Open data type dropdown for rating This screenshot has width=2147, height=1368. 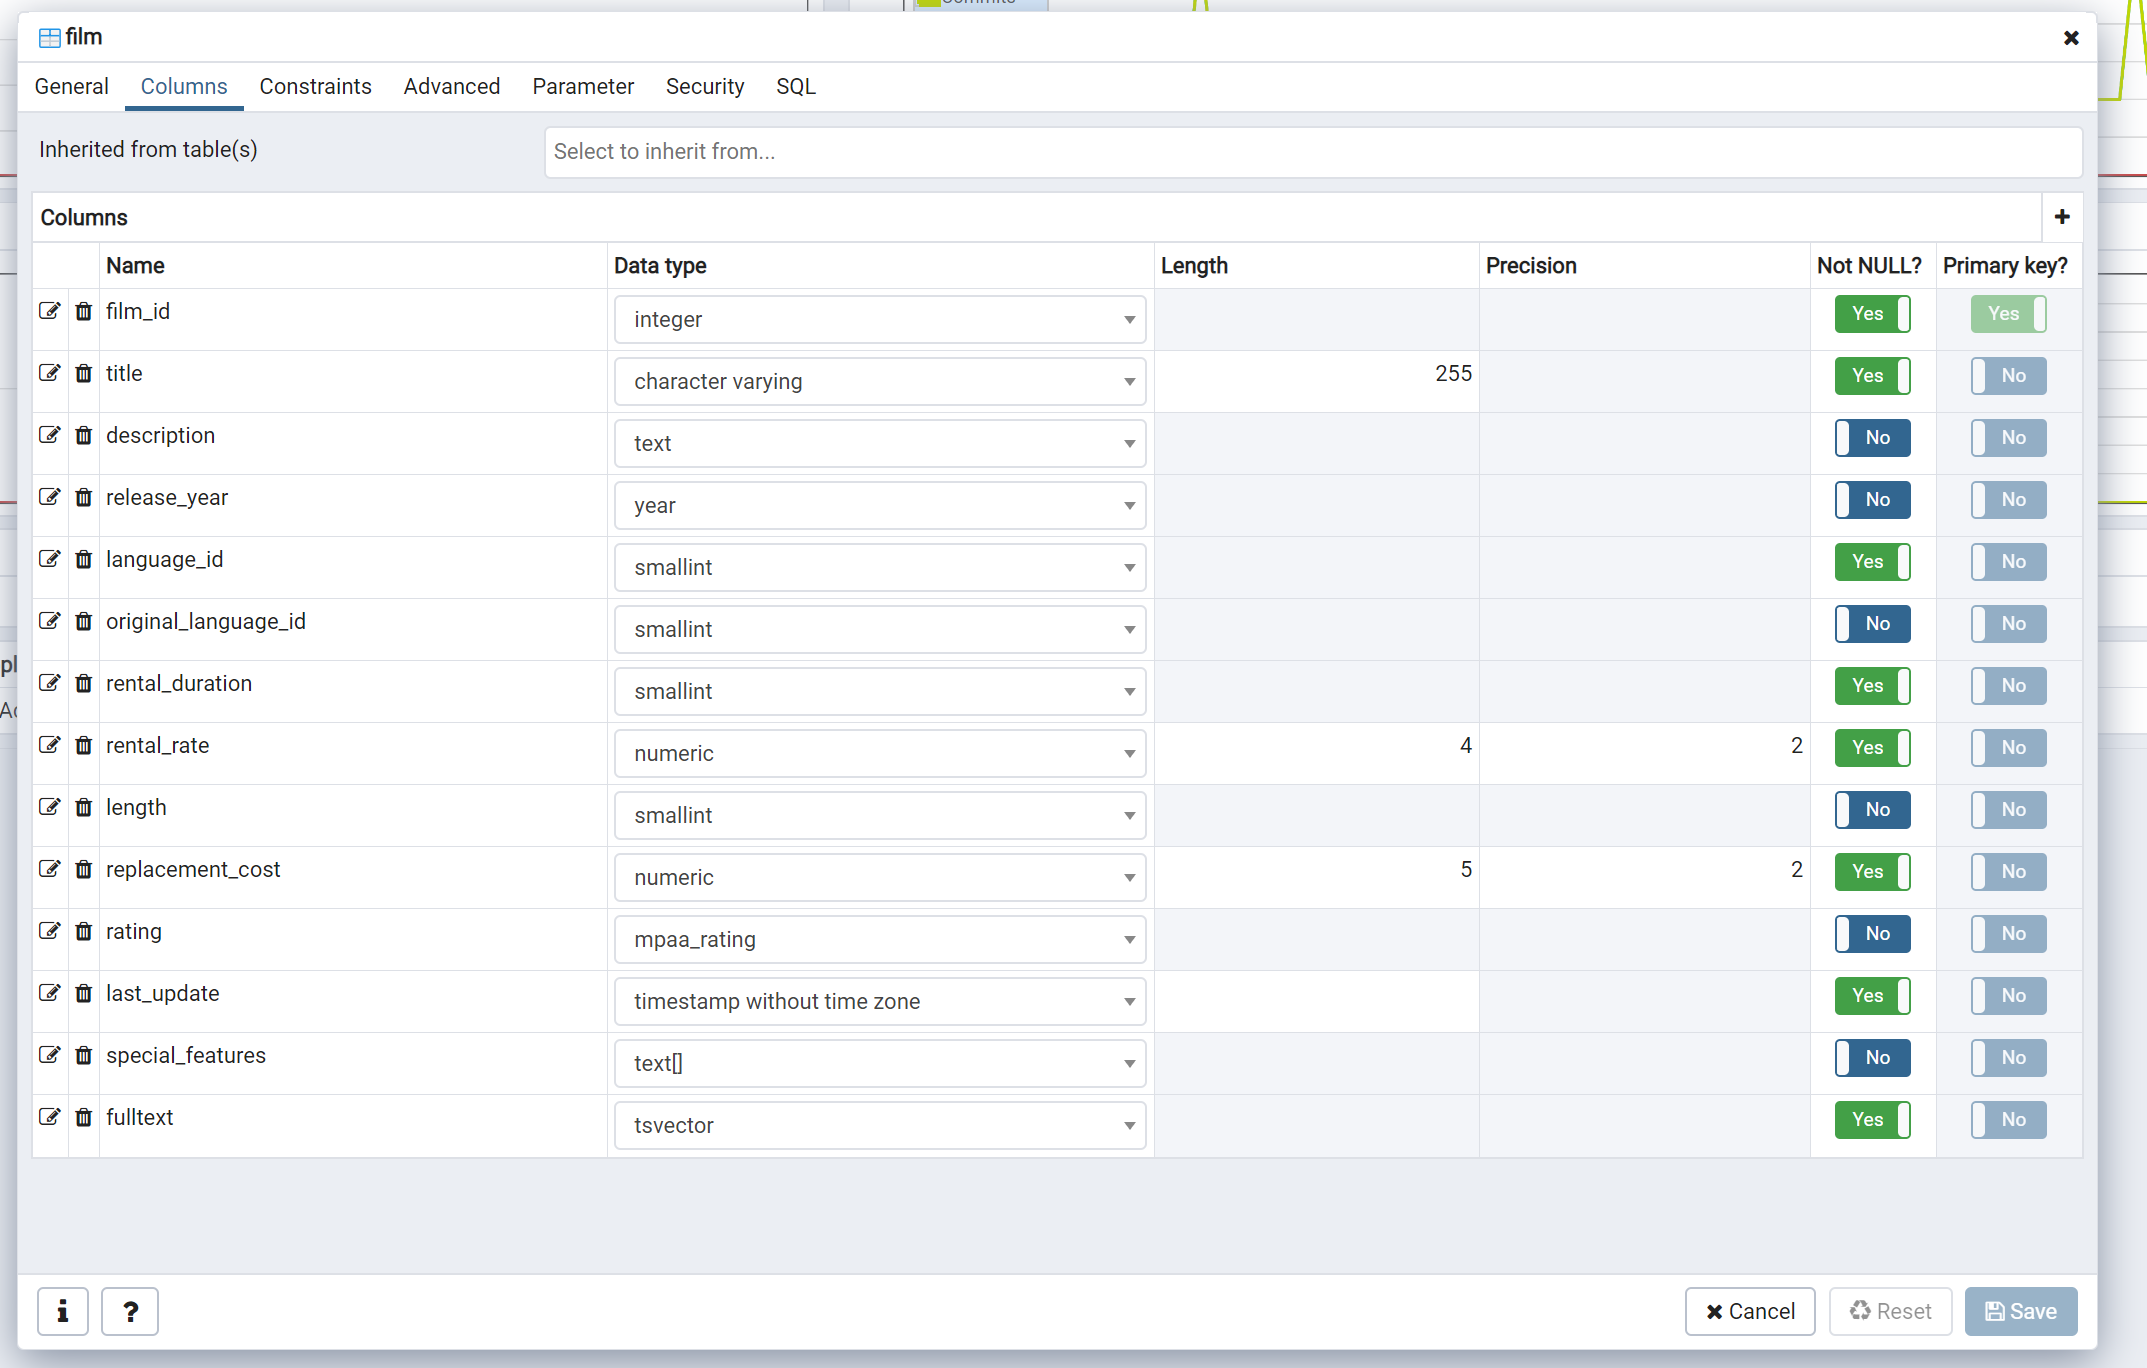[x=879, y=939]
